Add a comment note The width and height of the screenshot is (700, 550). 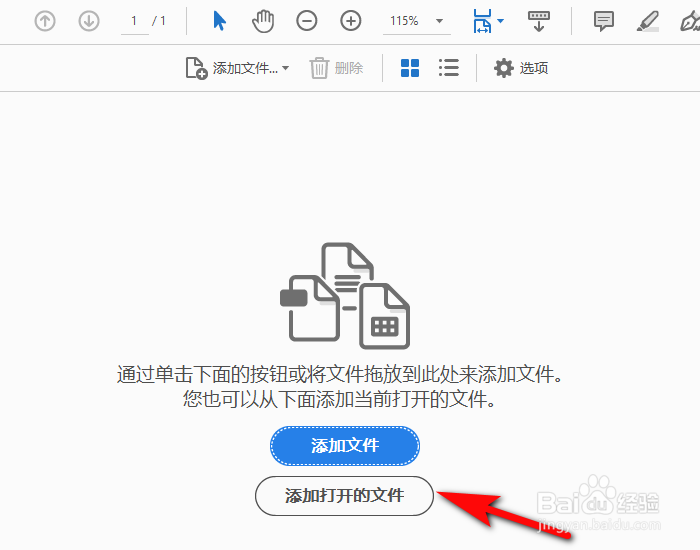pyautogui.click(x=604, y=21)
